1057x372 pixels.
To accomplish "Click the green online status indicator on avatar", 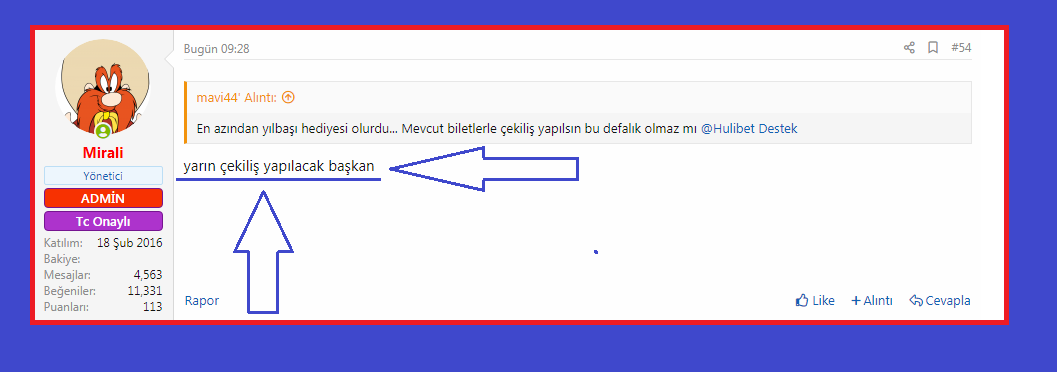I will 103,131.
